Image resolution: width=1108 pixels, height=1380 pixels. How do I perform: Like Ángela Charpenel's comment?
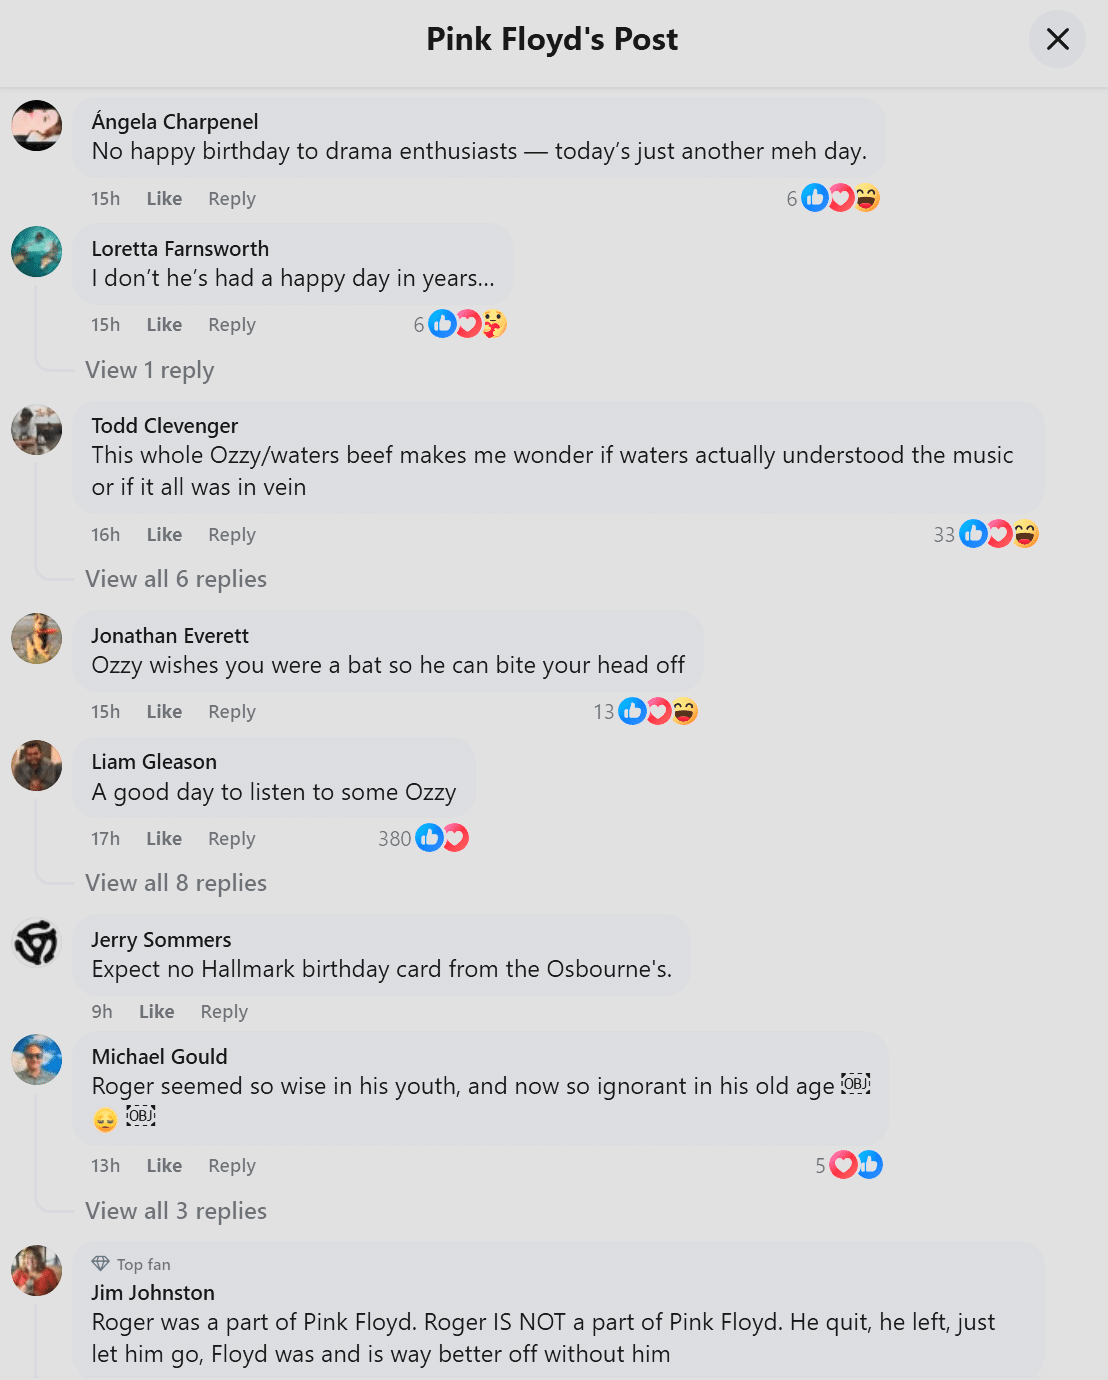tap(164, 198)
